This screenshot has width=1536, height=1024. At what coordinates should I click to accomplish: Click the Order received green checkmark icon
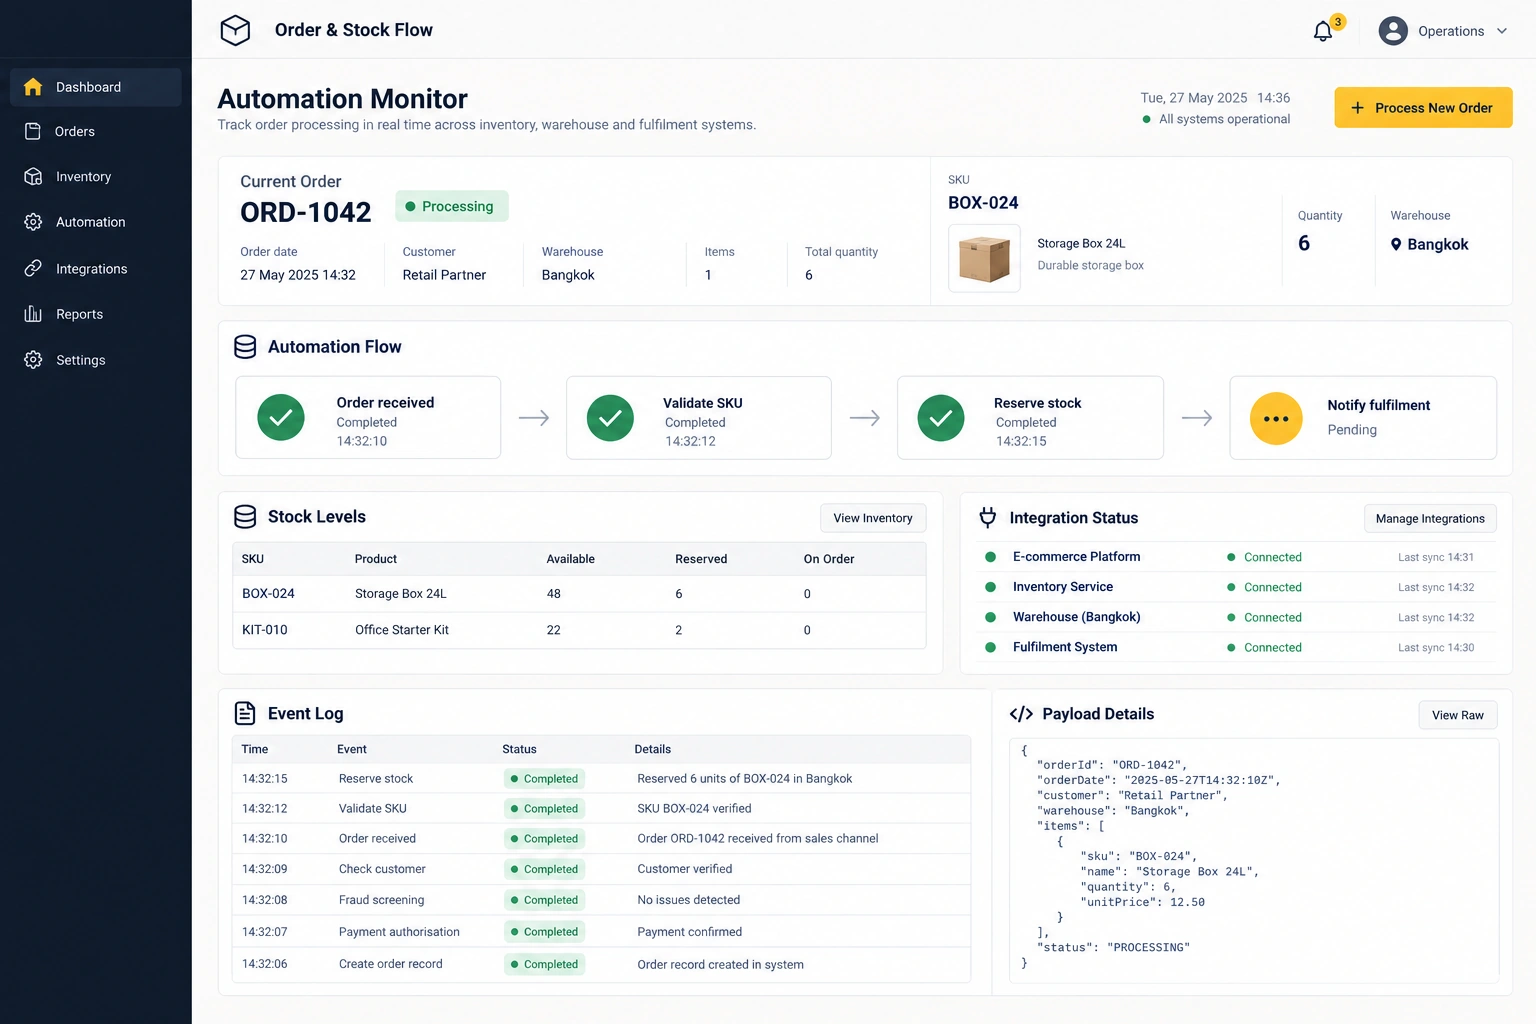point(281,418)
